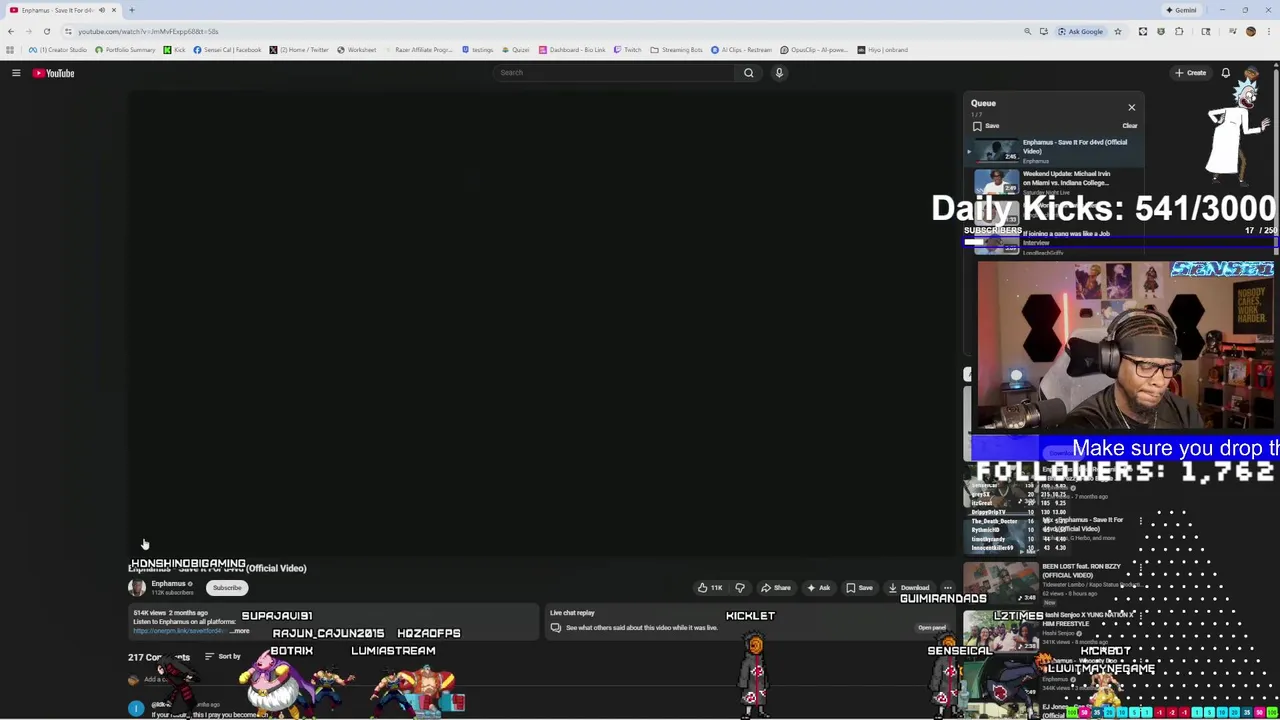Open Sensei Cal Facebook bookmark
Viewport: 1280px width, 720px height.
tap(227, 50)
